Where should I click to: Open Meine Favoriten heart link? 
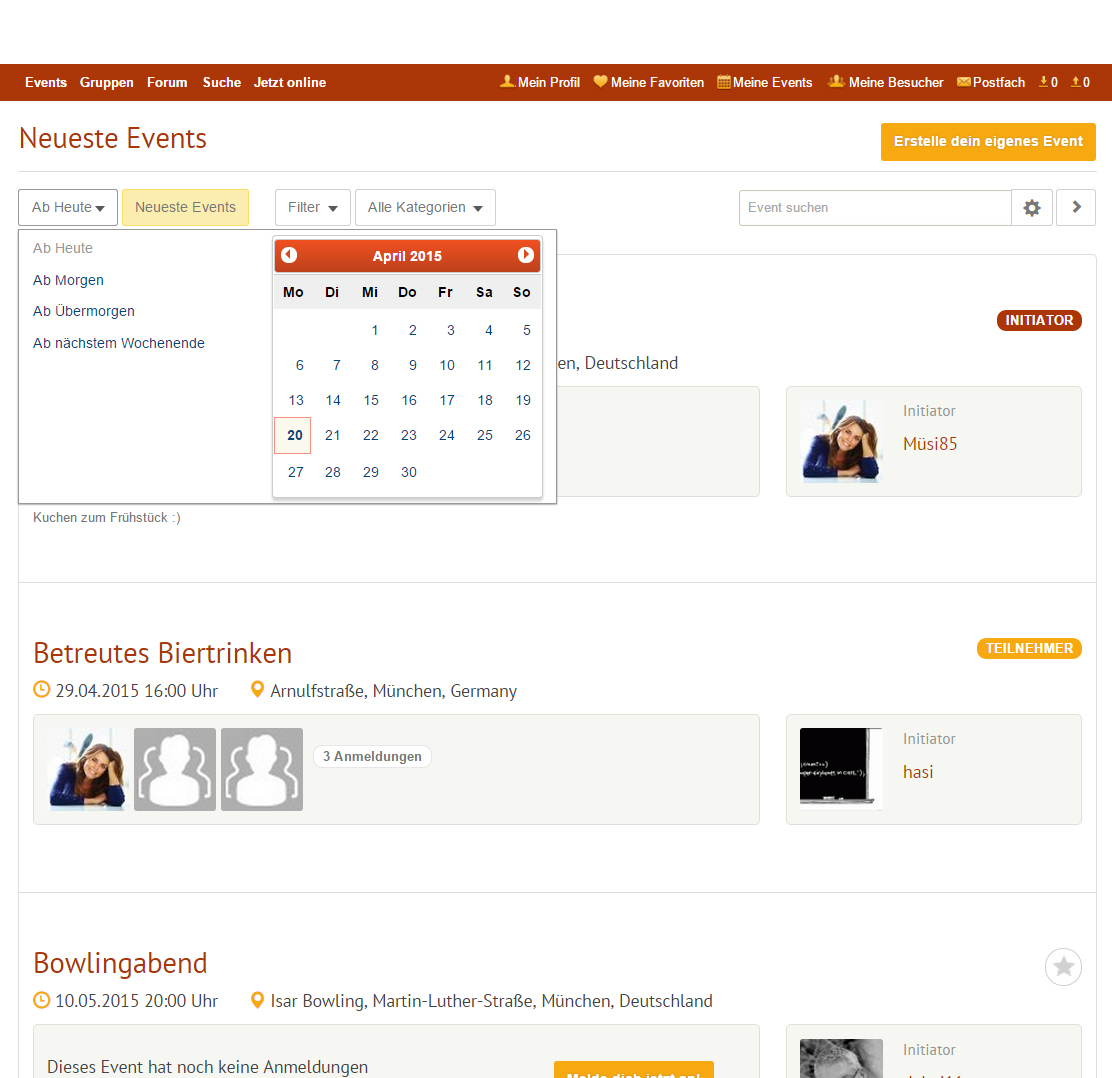(649, 82)
